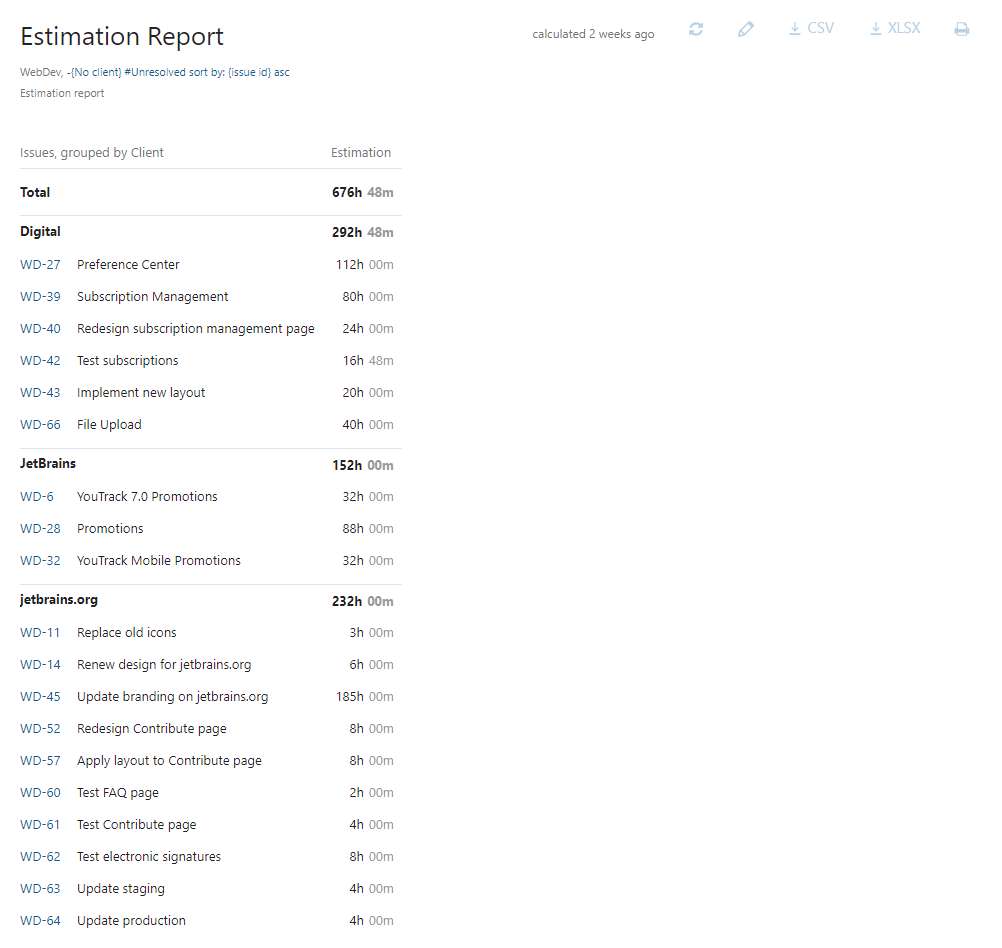The image size is (1002, 948).
Task: Open WD-42 Test subscriptions issue
Action: click(40, 360)
